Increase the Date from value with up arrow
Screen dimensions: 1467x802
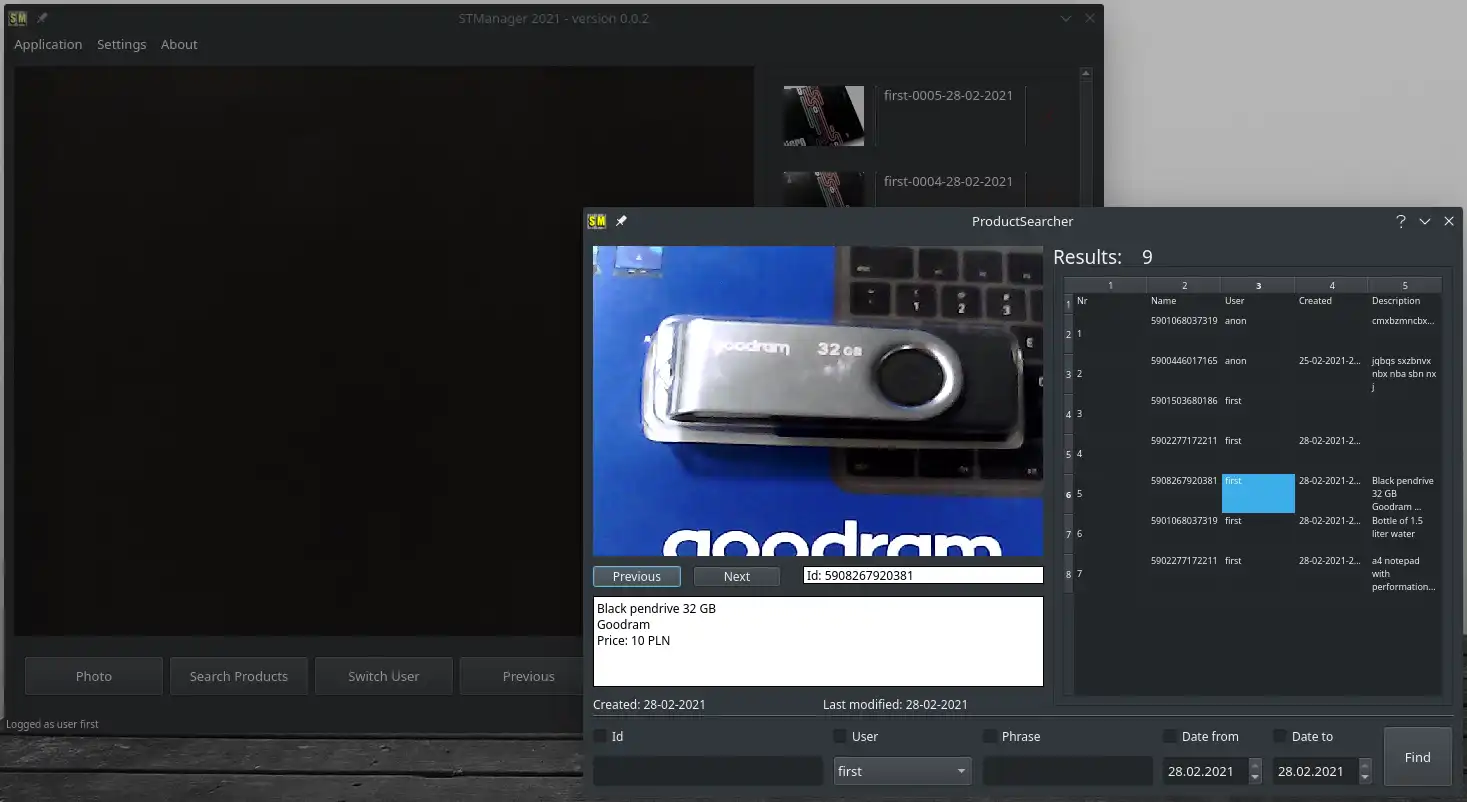[x=1255, y=765]
